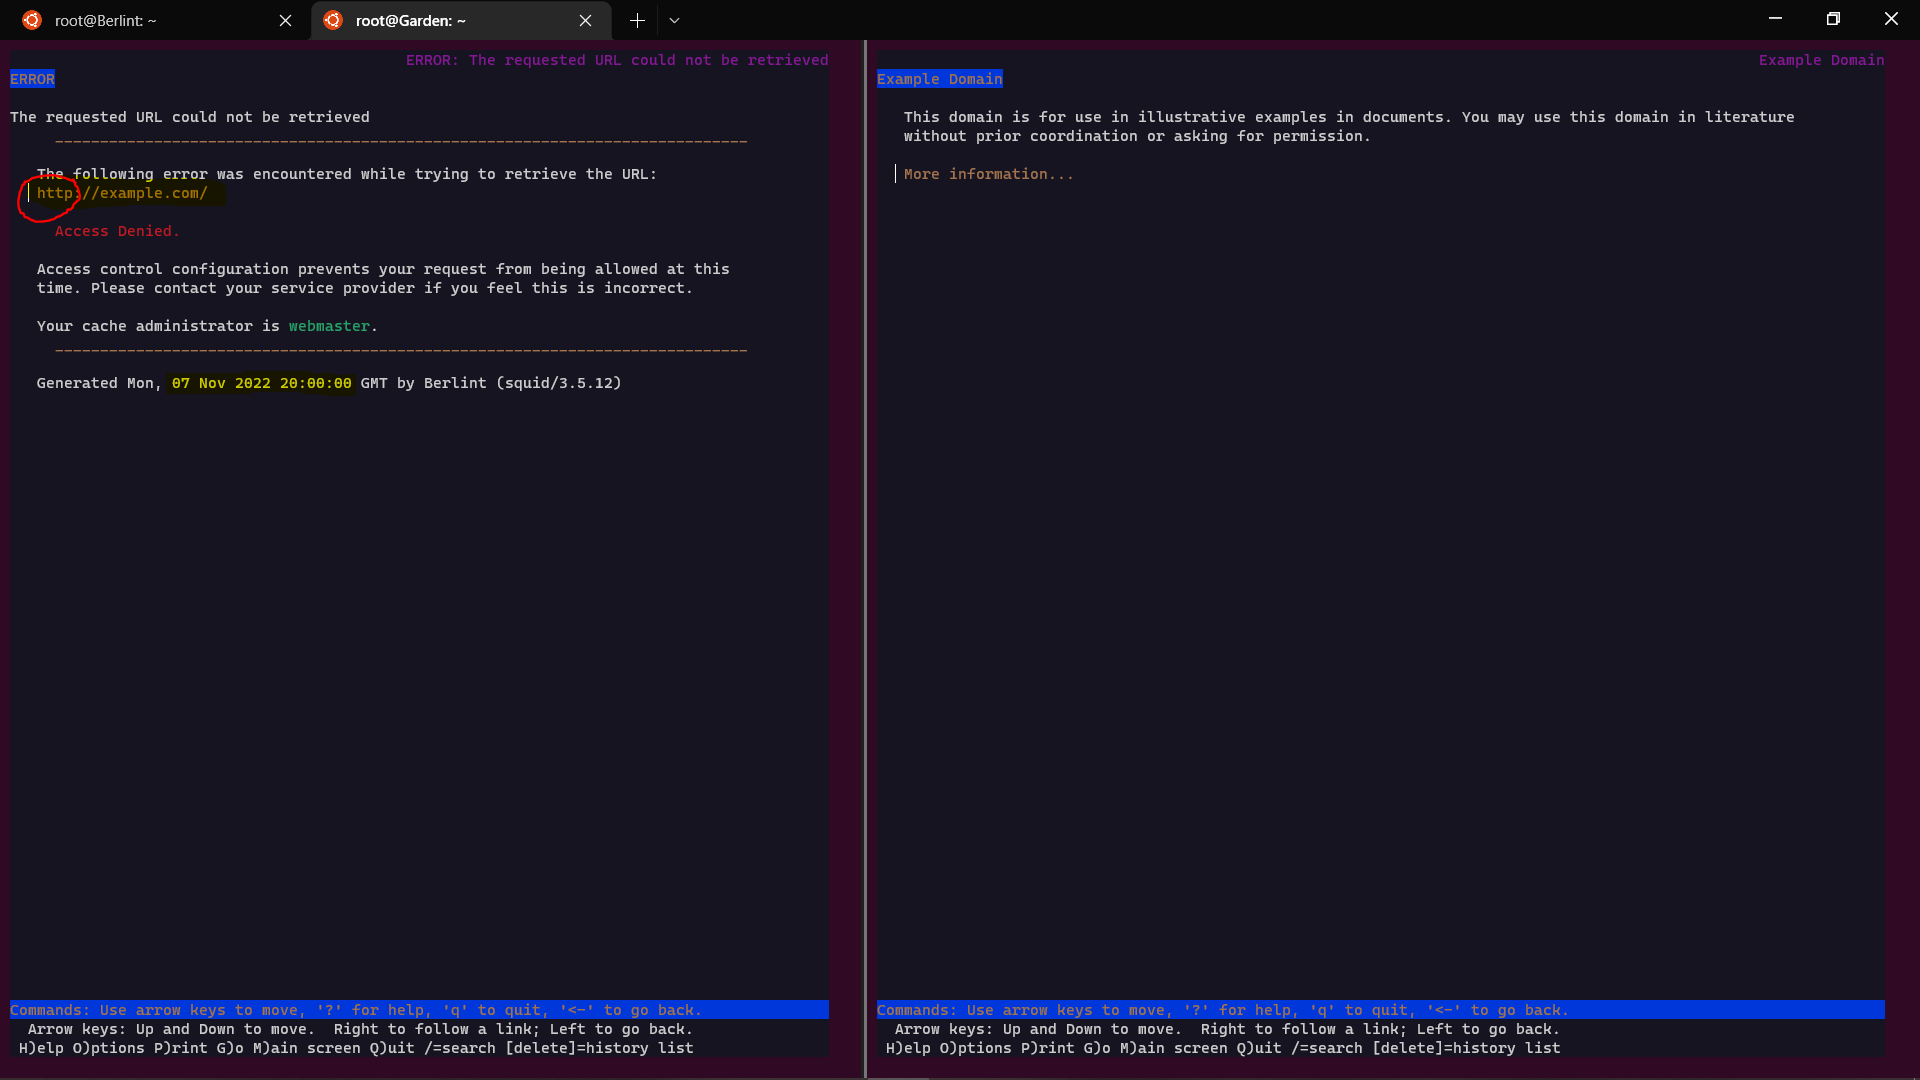Click the ERROR heading in left pane
Image resolution: width=1920 pixels, height=1080 pixels.
(32, 79)
